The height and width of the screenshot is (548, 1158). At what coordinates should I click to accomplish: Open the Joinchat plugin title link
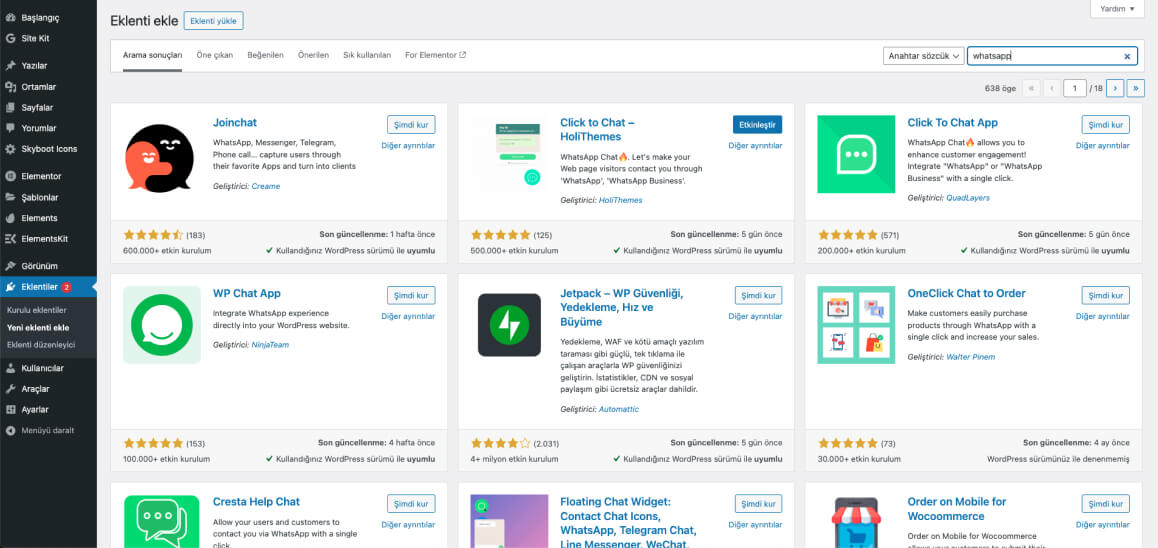[x=235, y=123]
